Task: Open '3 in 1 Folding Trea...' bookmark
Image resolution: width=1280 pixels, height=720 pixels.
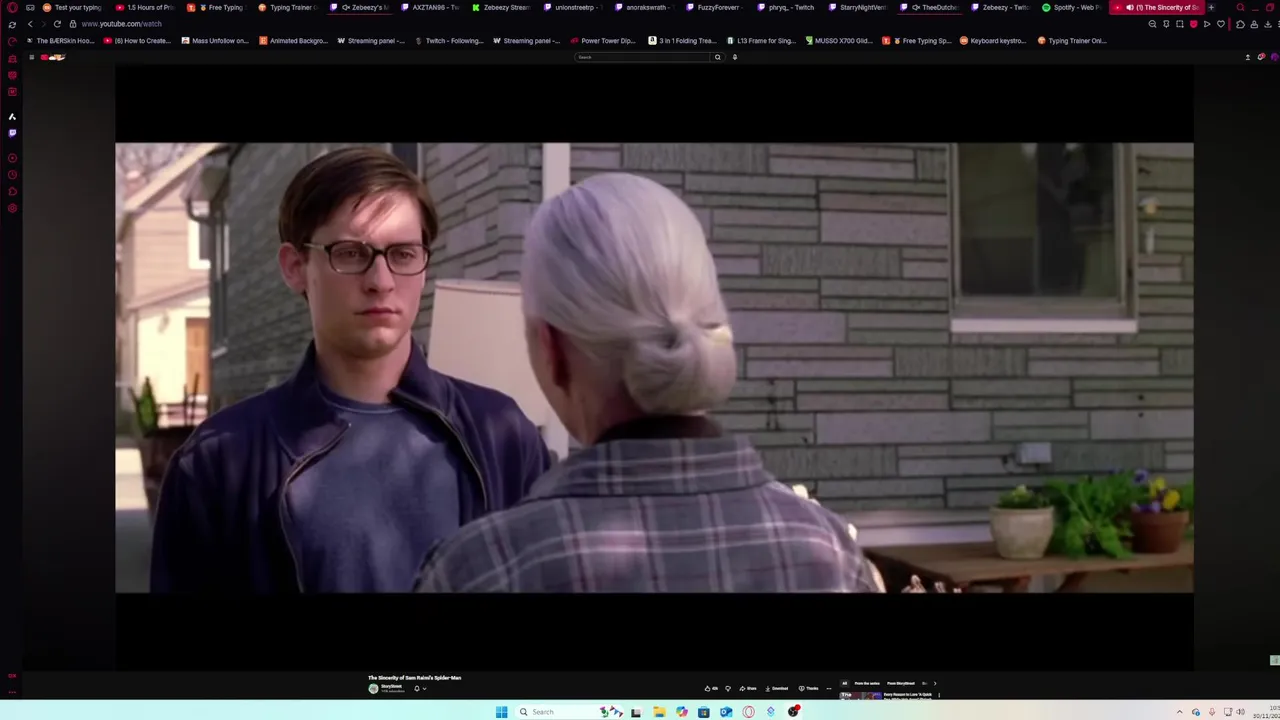Action: (682, 41)
